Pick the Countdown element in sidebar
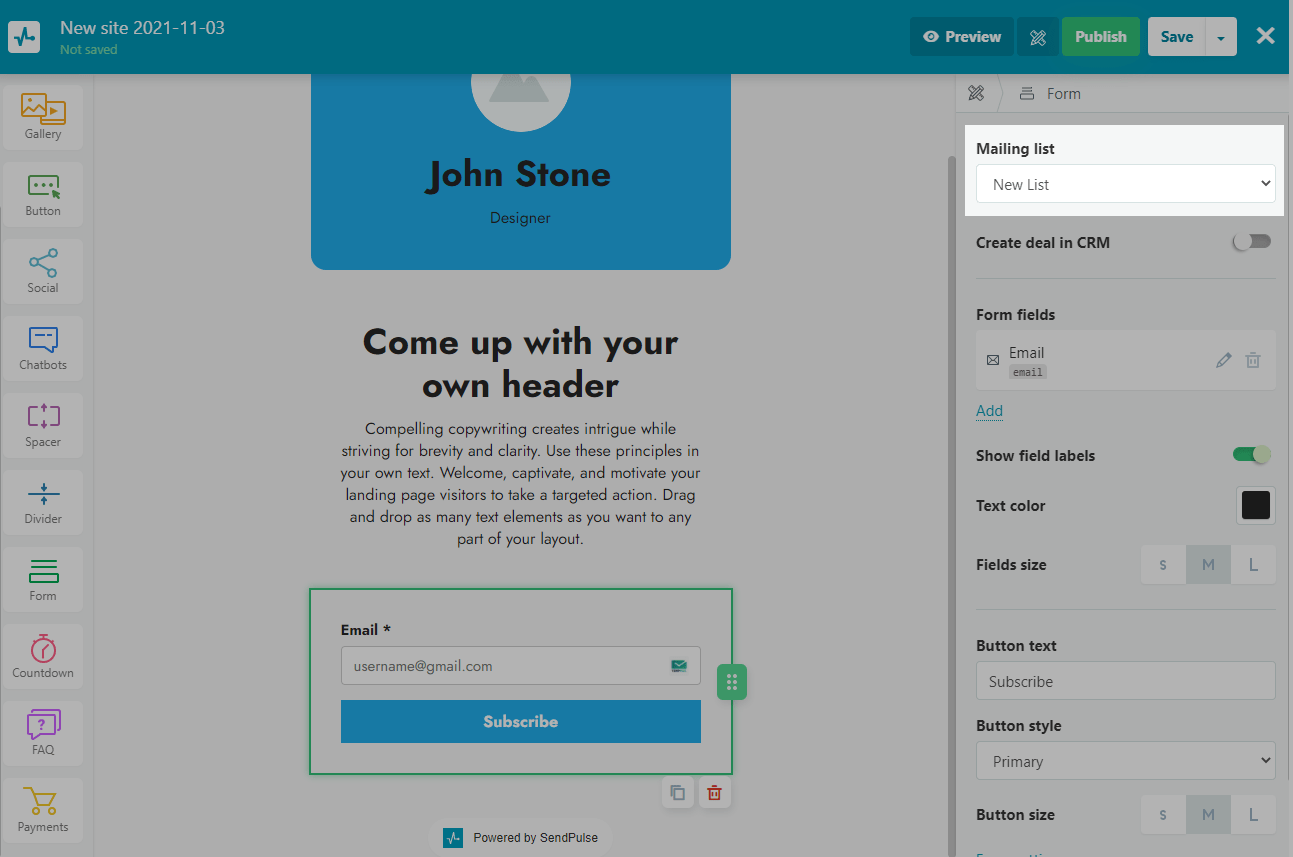The height and width of the screenshot is (857, 1293). [x=43, y=656]
